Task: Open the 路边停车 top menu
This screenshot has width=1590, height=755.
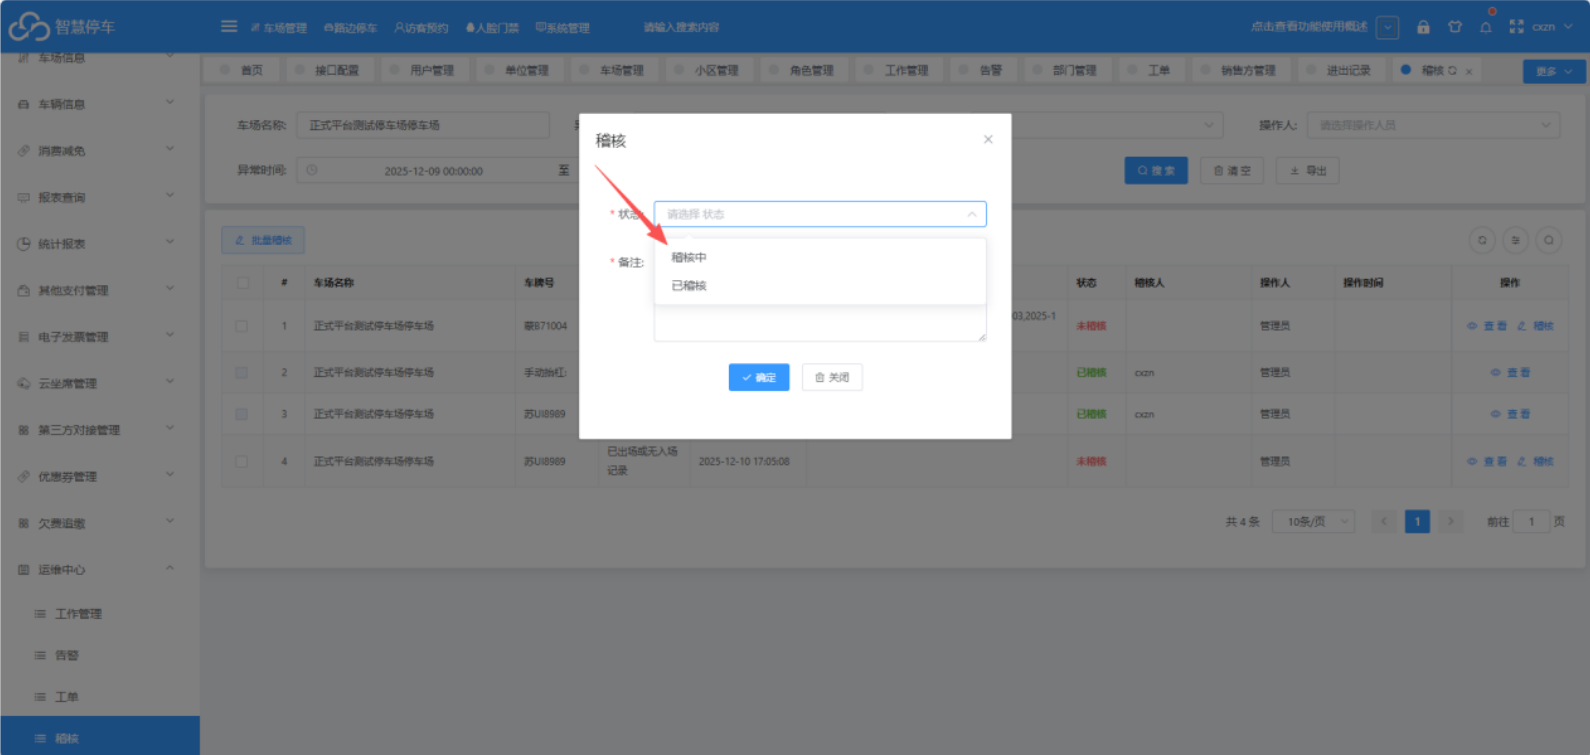Action: tap(350, 28)
